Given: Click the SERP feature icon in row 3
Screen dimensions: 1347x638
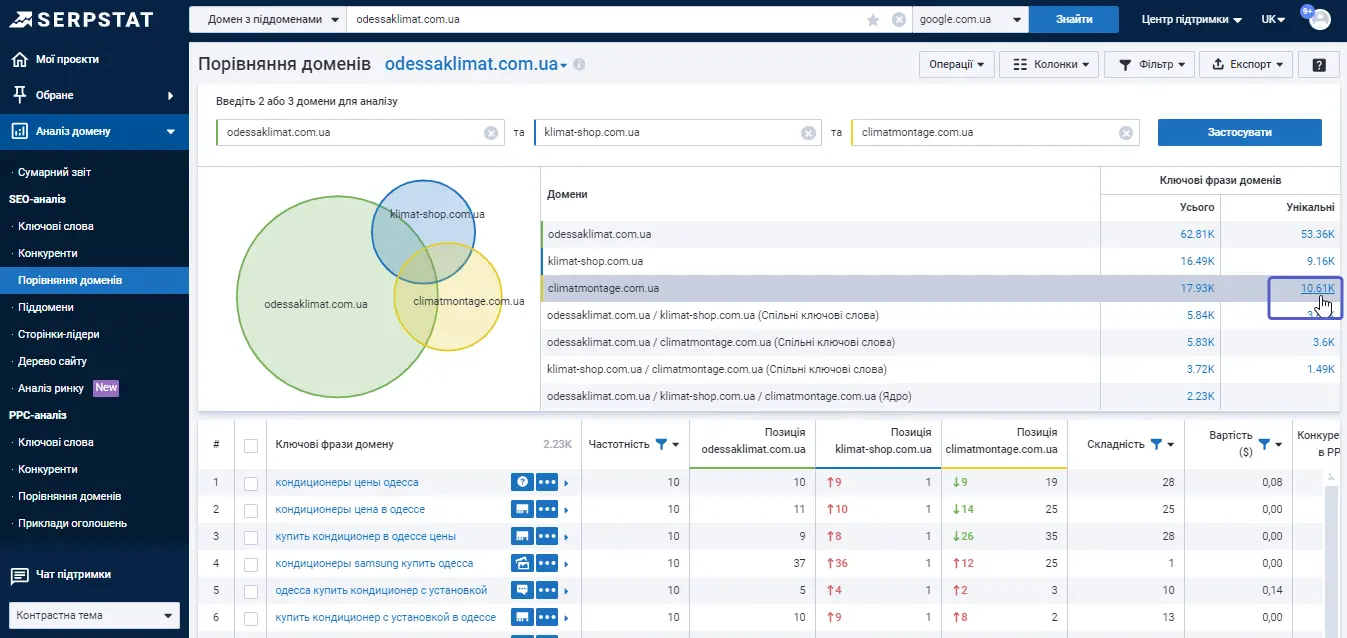Looking at the screenshot, I should tap(521, 536).
